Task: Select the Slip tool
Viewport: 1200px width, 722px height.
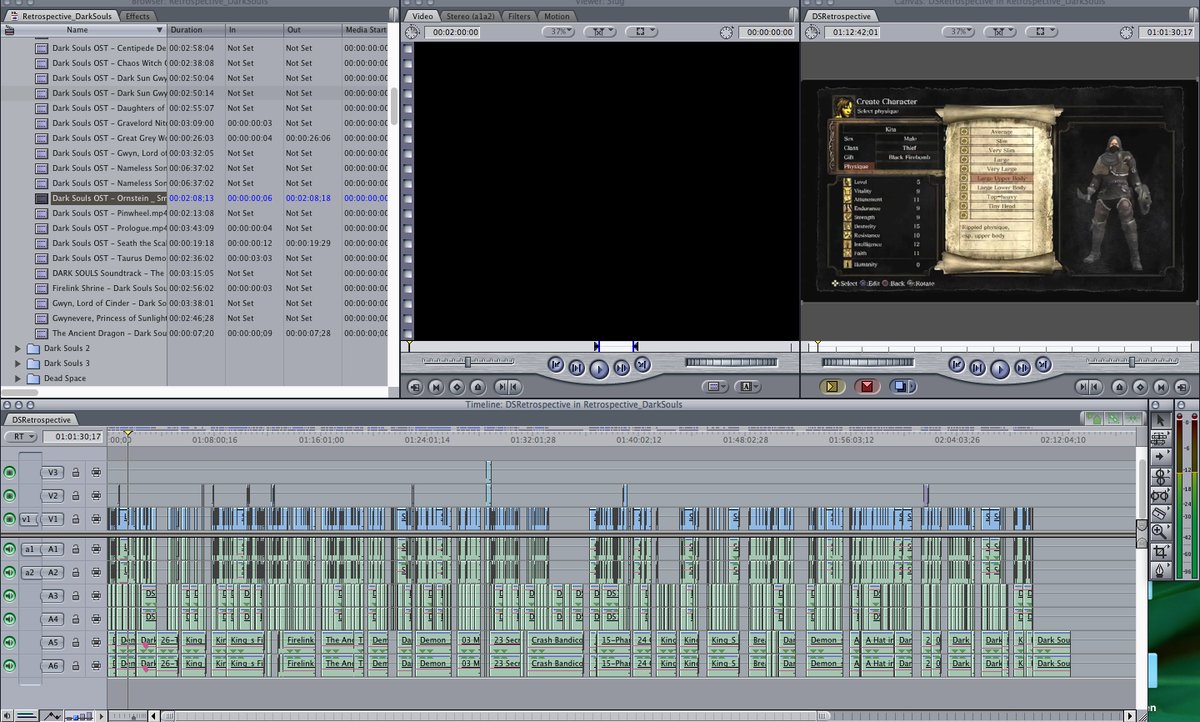Action: 1160,494
